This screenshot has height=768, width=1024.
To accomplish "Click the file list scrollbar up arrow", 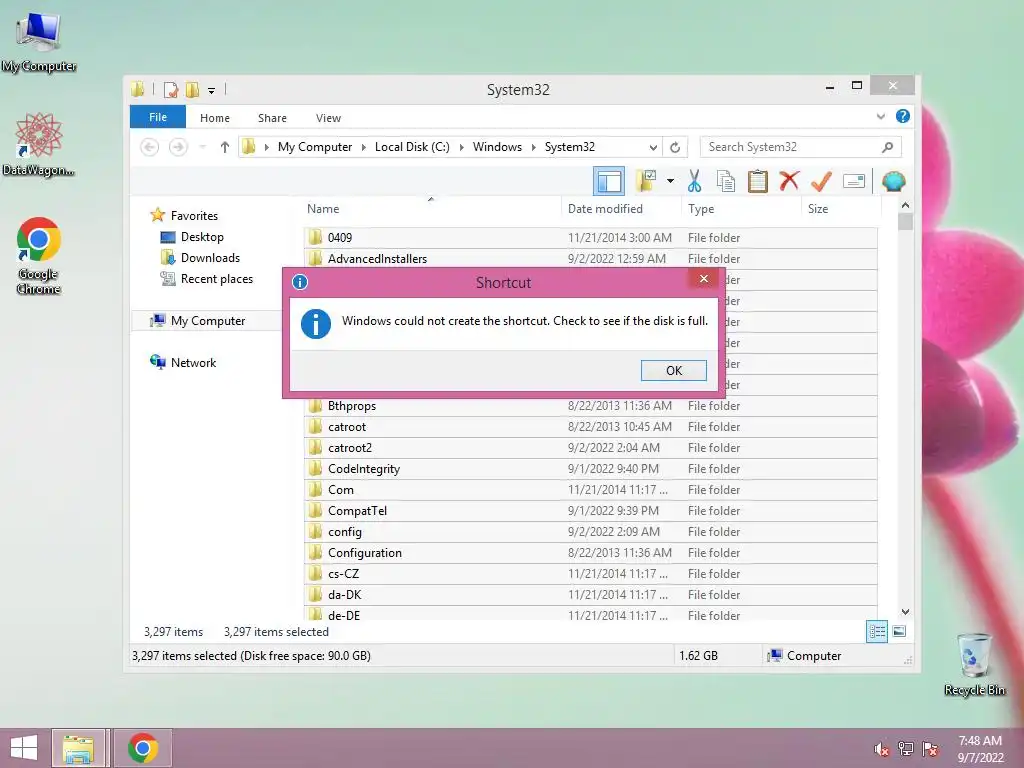I will [x=905, y=205].
